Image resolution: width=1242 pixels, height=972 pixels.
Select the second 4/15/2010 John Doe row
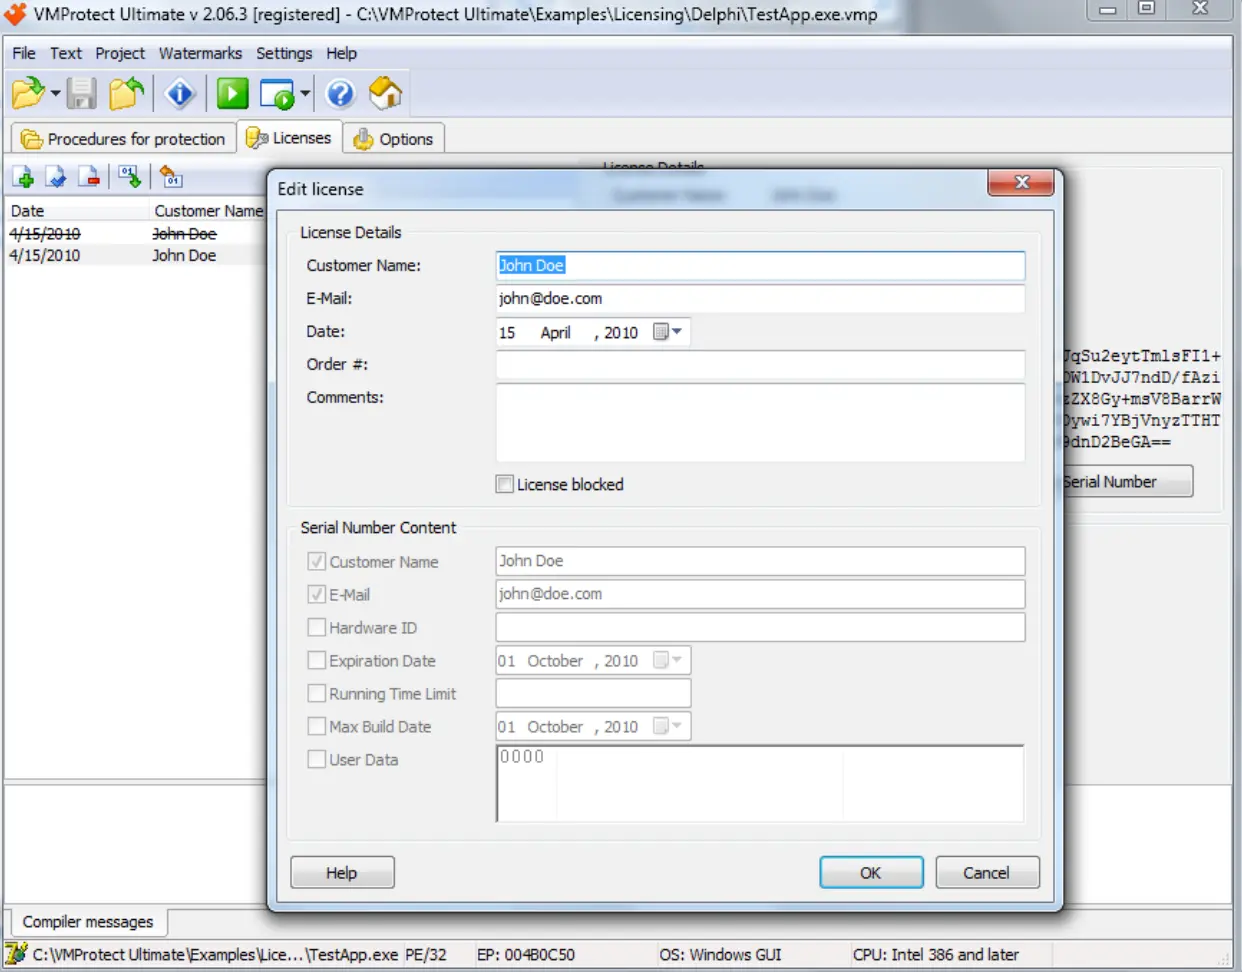point(136,255)
